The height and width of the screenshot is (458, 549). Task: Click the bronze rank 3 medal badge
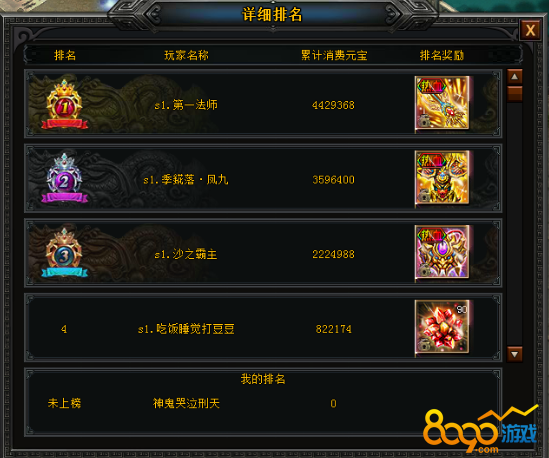tap(64, 253)
